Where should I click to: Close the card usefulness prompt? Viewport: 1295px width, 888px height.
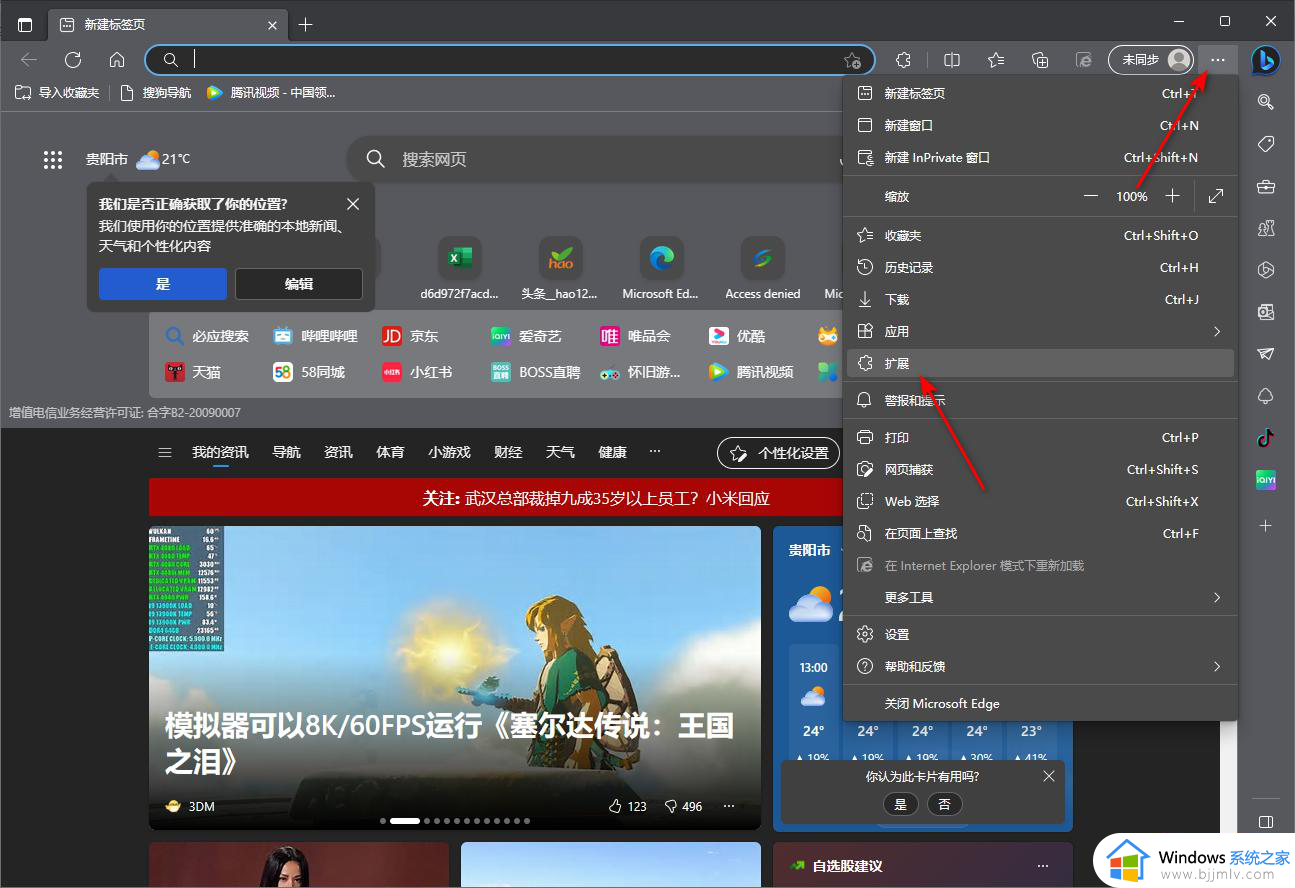[x=1048, y=776]
